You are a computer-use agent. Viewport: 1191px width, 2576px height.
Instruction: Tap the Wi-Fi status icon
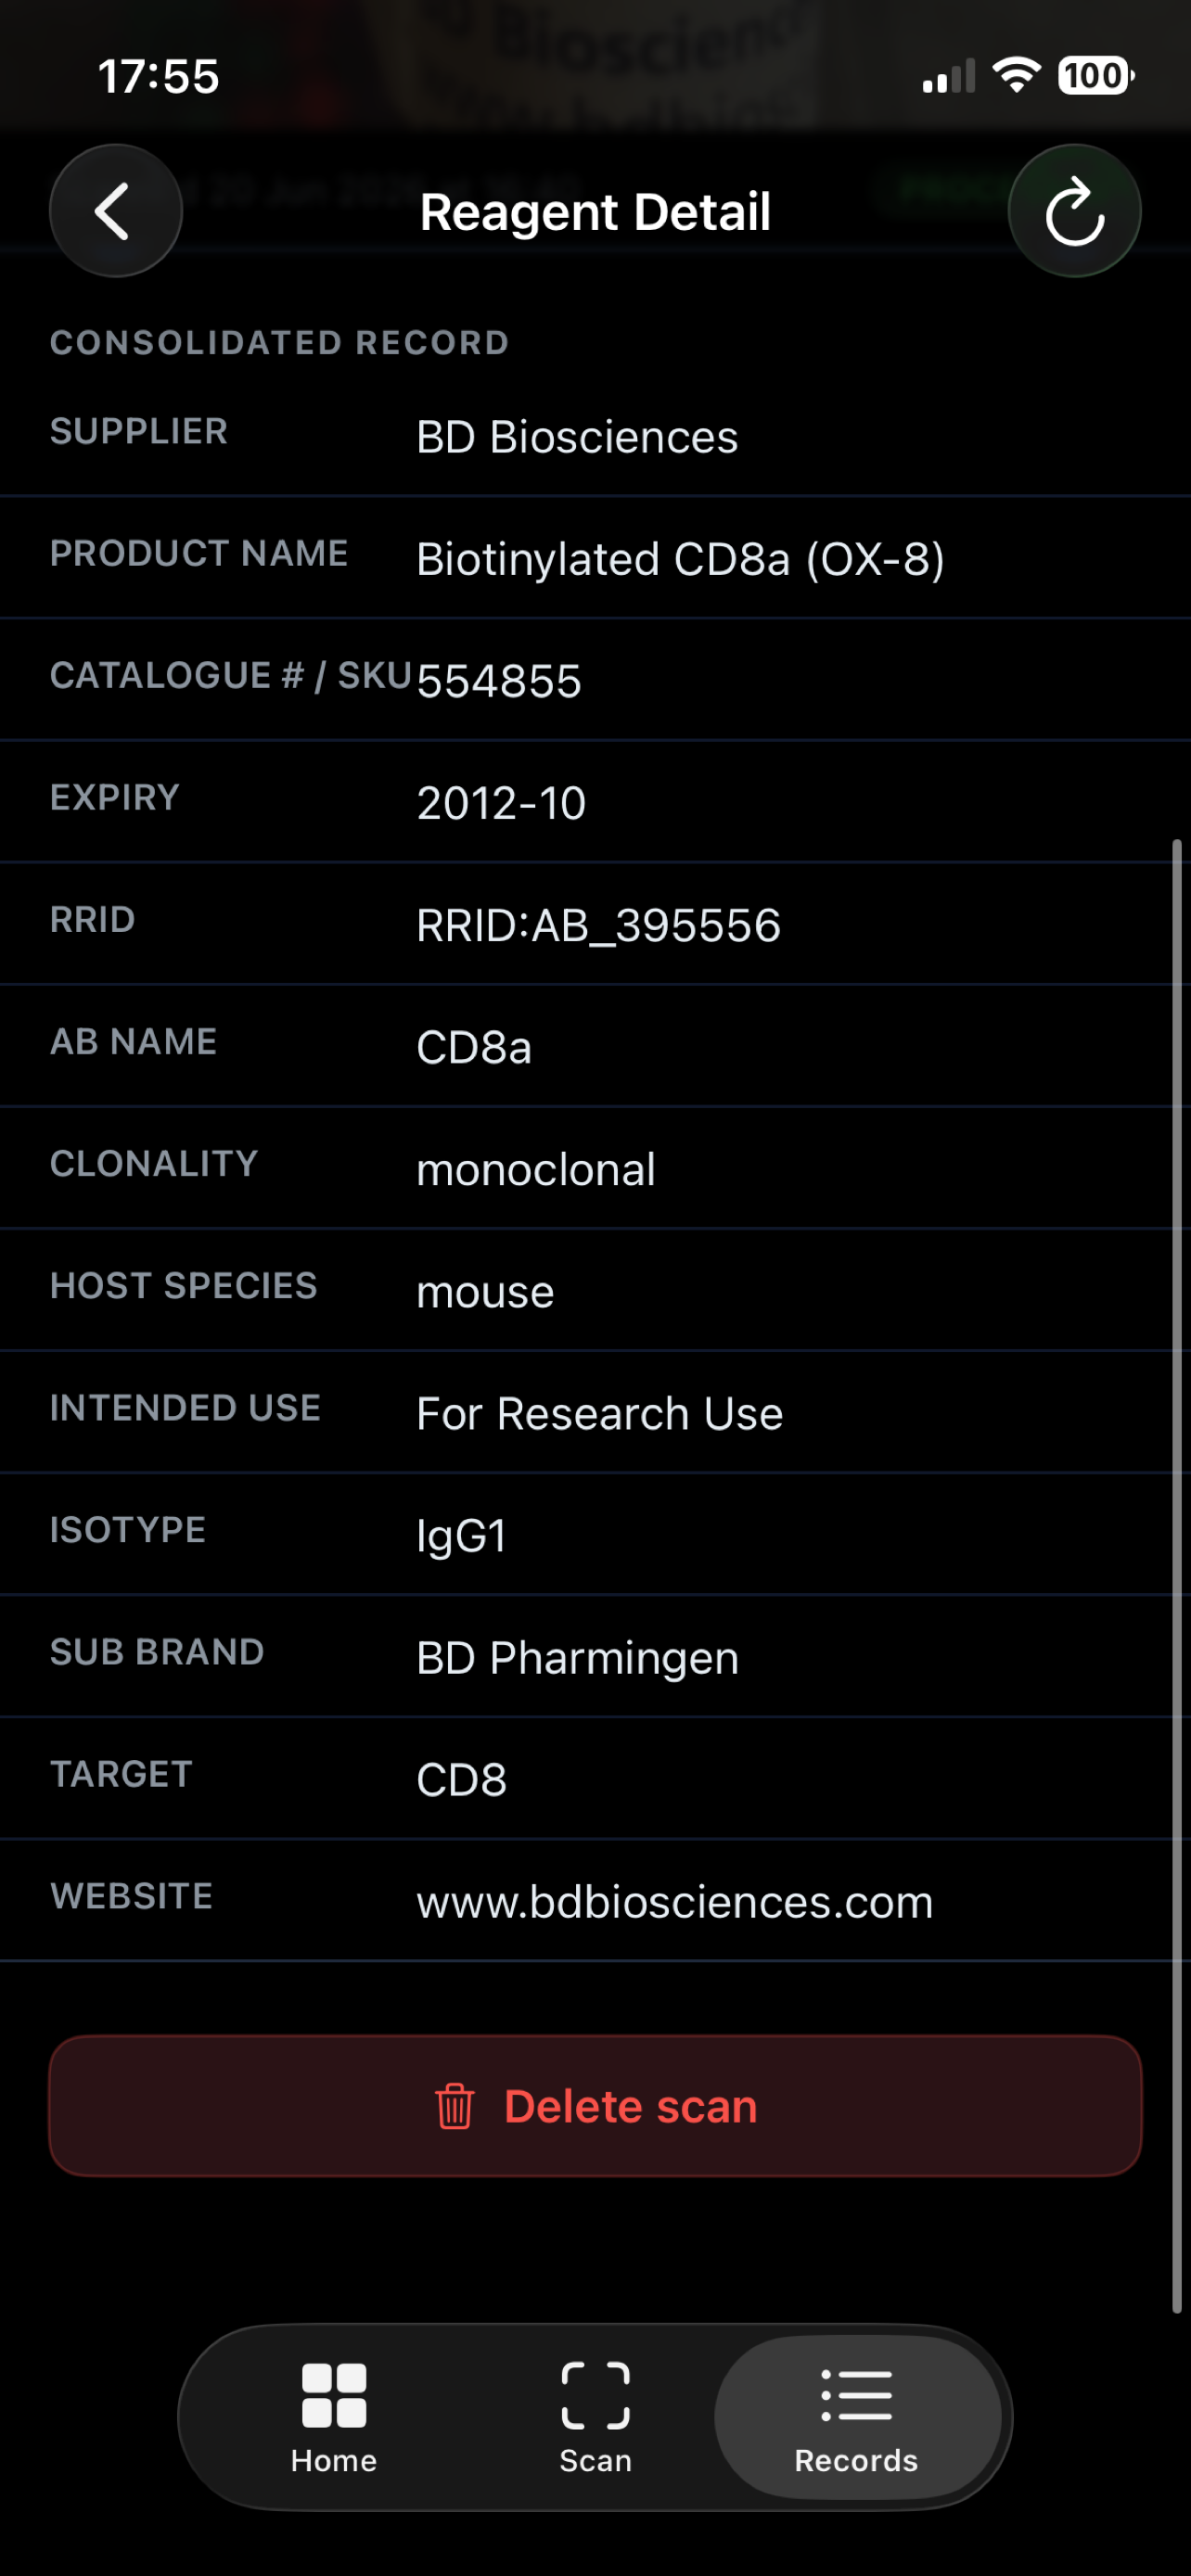[1016, 75]
